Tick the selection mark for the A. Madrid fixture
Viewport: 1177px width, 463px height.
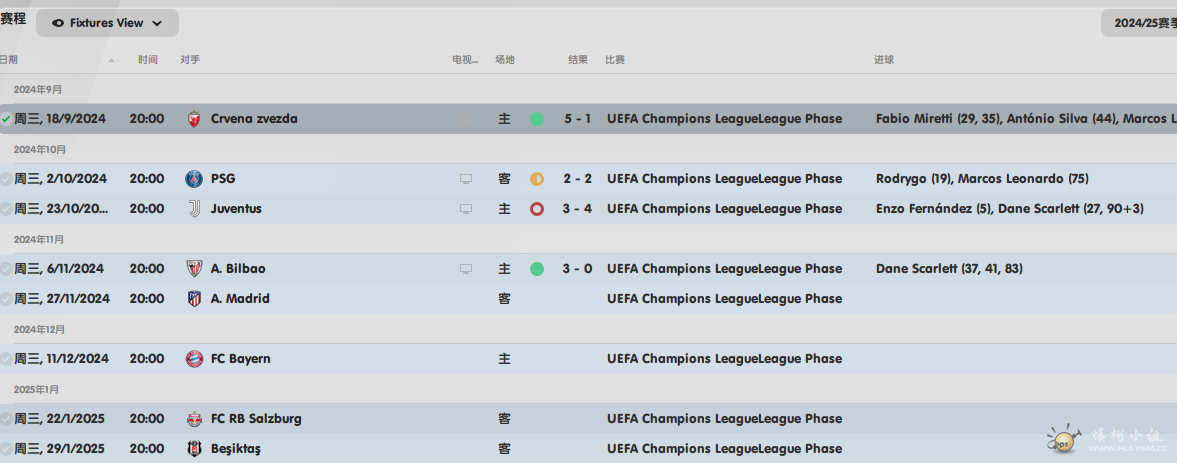(x=6, y=299)
